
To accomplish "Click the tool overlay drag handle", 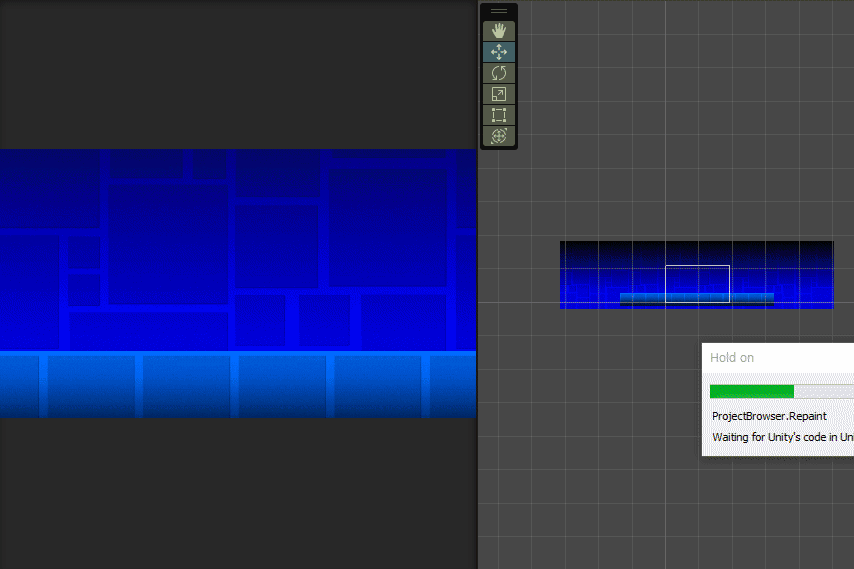I will click(x=498, y=11).
